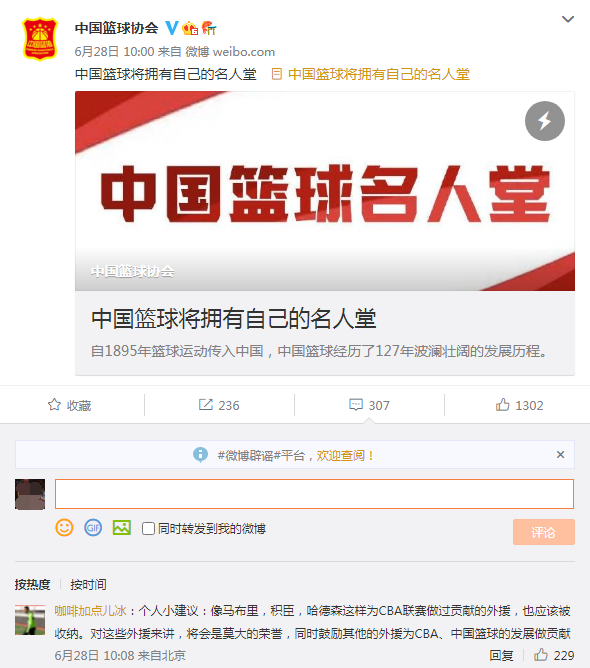Focus the comment text input box
Viewport: 590px width, 668px height.
(x=314, y=494)
